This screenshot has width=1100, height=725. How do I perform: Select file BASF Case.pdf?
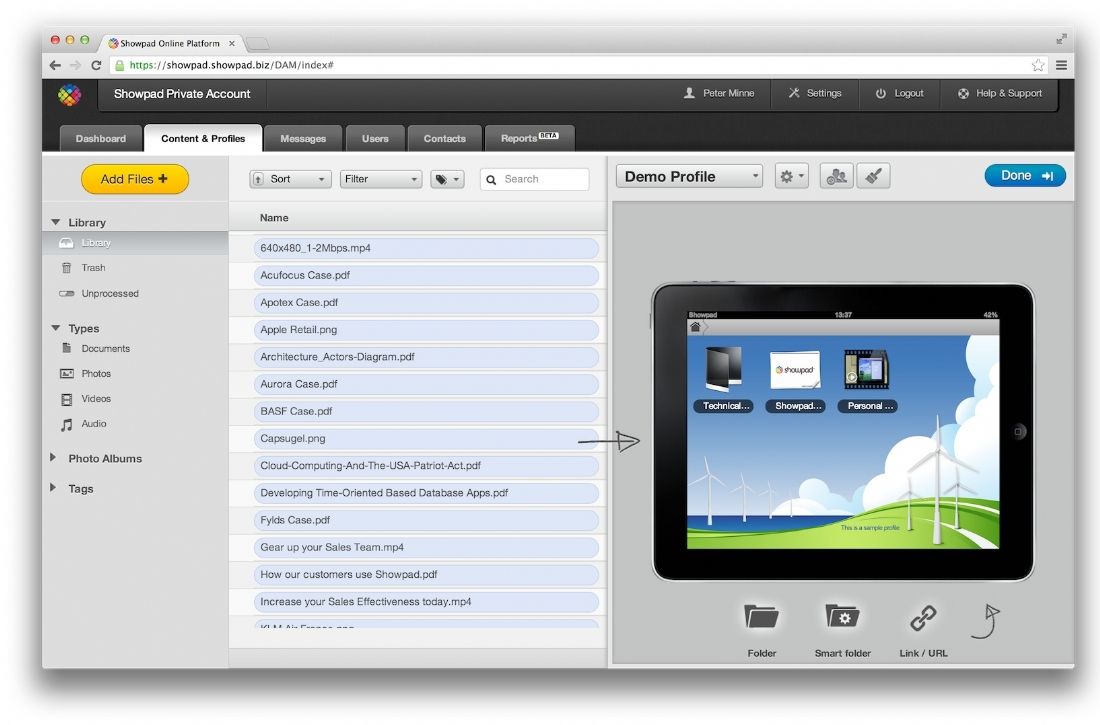click(426, 411)
